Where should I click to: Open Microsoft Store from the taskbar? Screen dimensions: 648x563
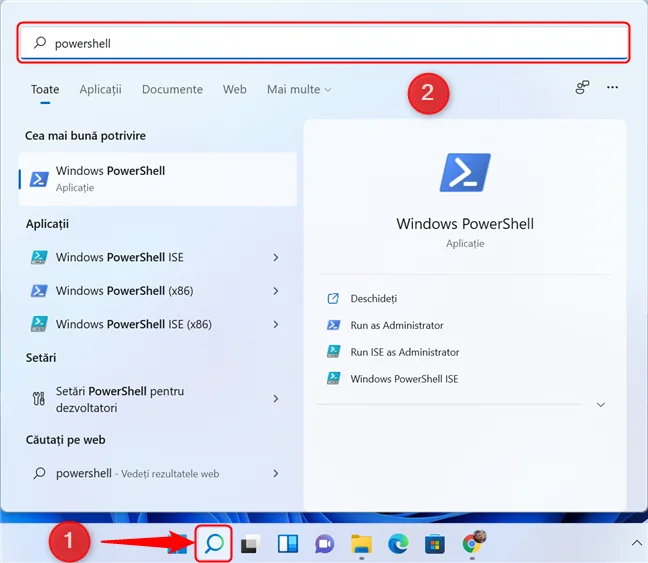point(435,544)
